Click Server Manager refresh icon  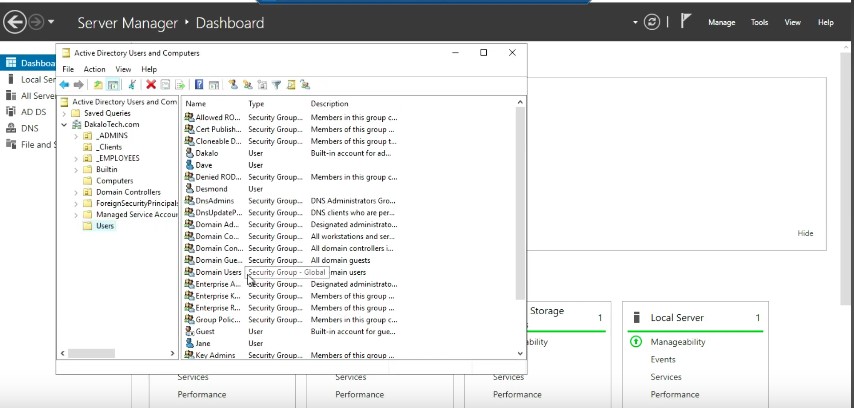pos(651,22)
